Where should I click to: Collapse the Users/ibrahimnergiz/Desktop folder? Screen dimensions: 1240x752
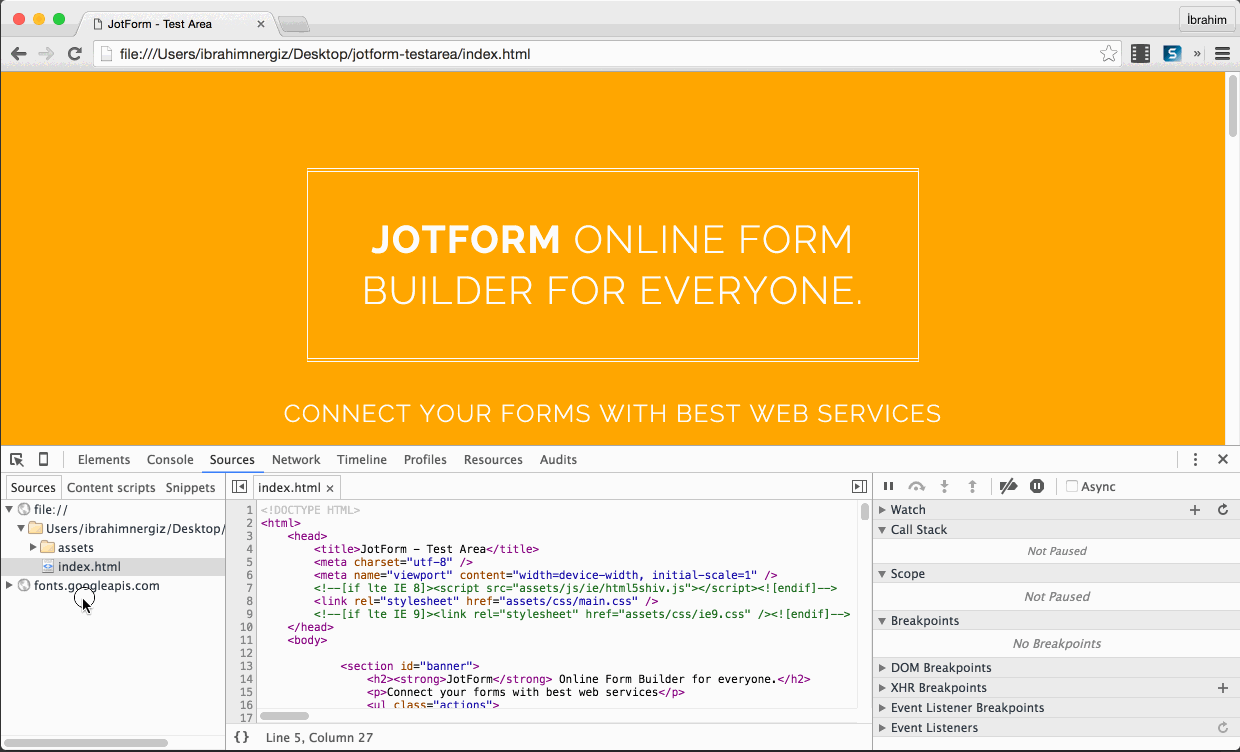click(x=21, y=528)
